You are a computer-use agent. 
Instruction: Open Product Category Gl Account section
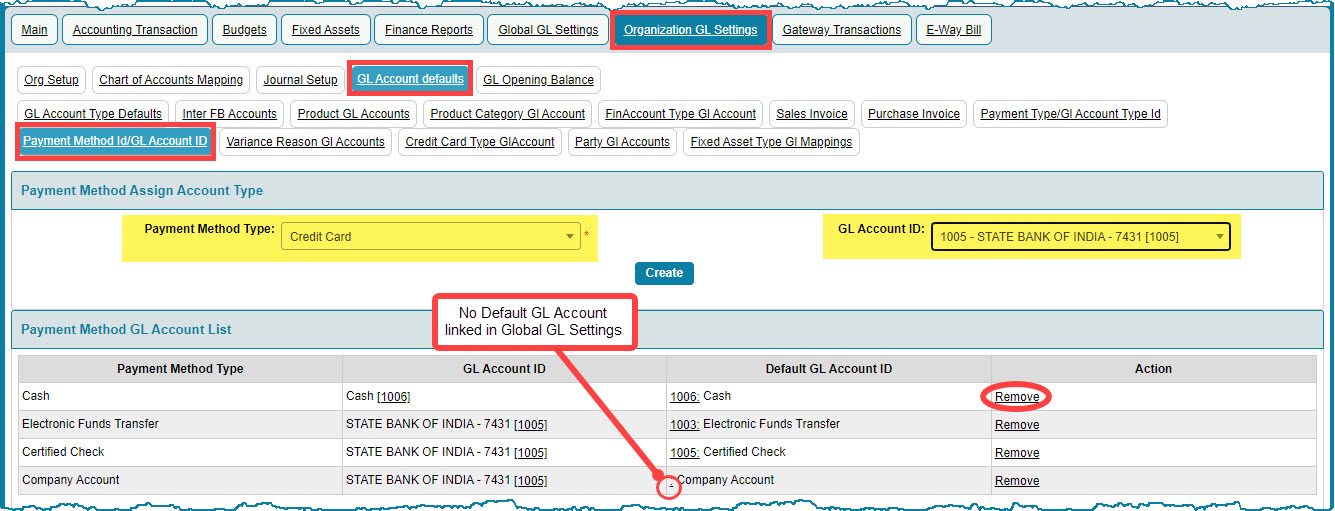point(508,114)
